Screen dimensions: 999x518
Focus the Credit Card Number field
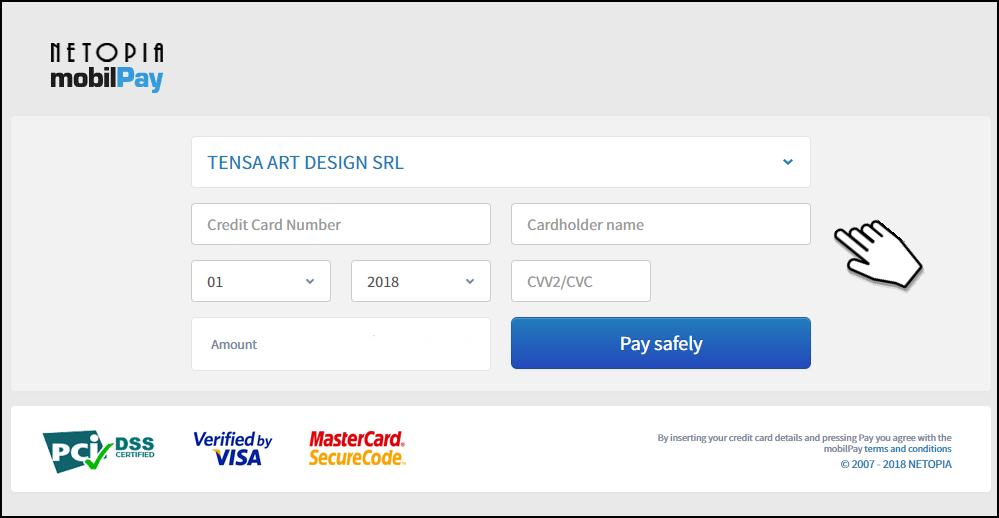pos(341,224)
